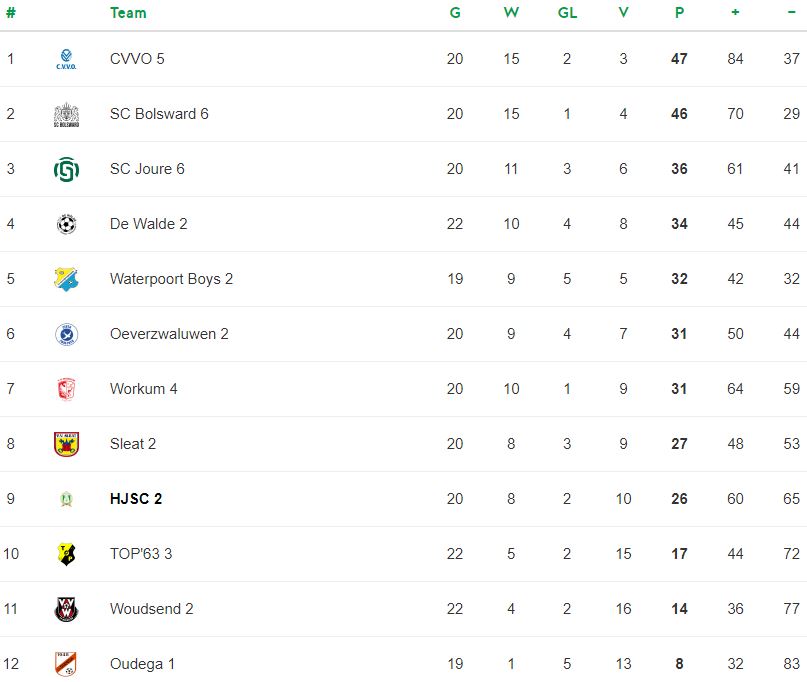Click the Woudsend club emblem
This screenshot has width=807, height=682.
pyautogui.click(x=66, y=609)
